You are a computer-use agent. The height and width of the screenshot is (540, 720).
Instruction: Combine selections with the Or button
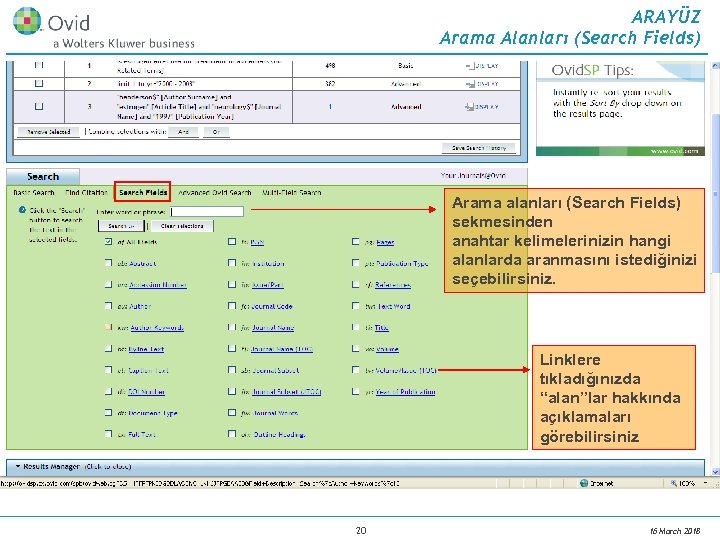click(x=216, y=132)
